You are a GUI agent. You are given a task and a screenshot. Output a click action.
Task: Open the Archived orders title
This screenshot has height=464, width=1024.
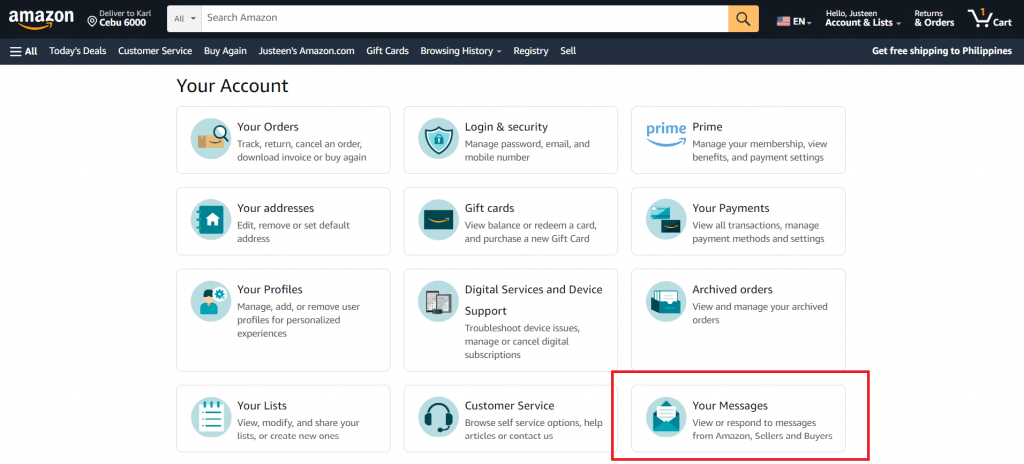[x=732, y=289]
